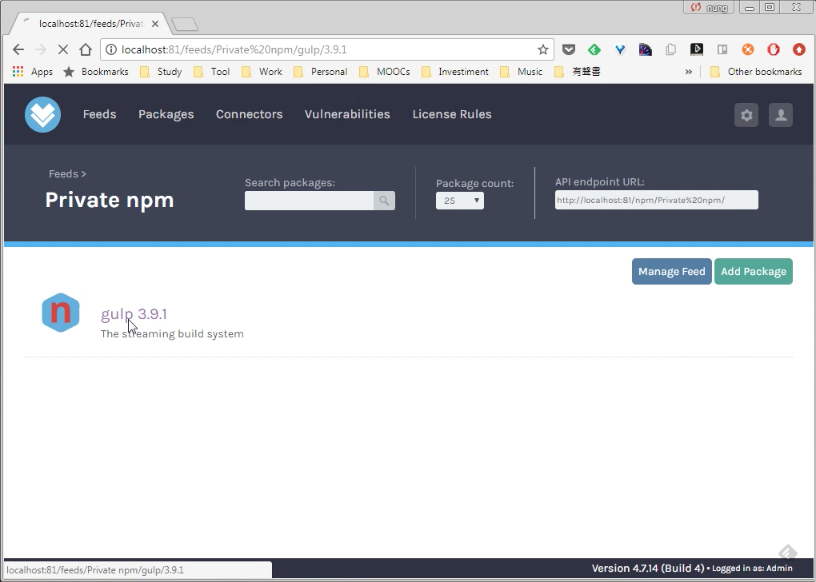Viewport: 816px width, 582px height.
Task: Open the Feeds menu
Action: pyautogui.click(x=99, y=115)
